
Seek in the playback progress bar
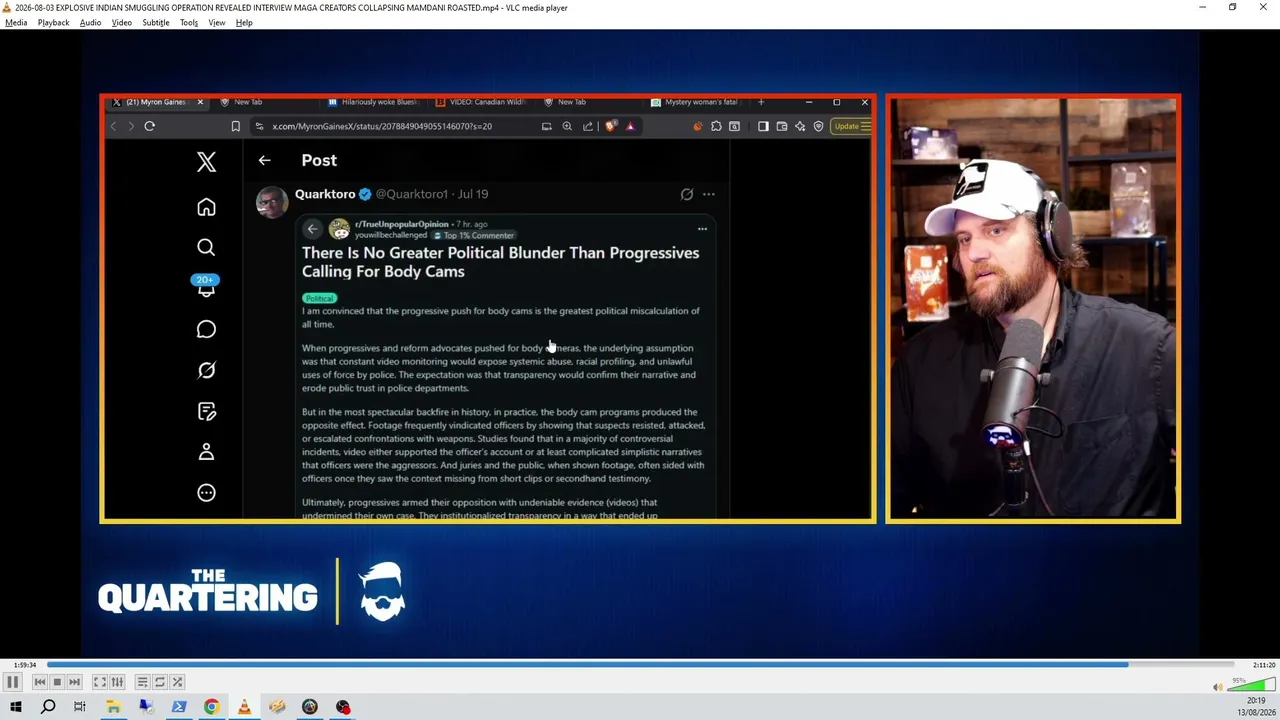click(x=640, y=665)
